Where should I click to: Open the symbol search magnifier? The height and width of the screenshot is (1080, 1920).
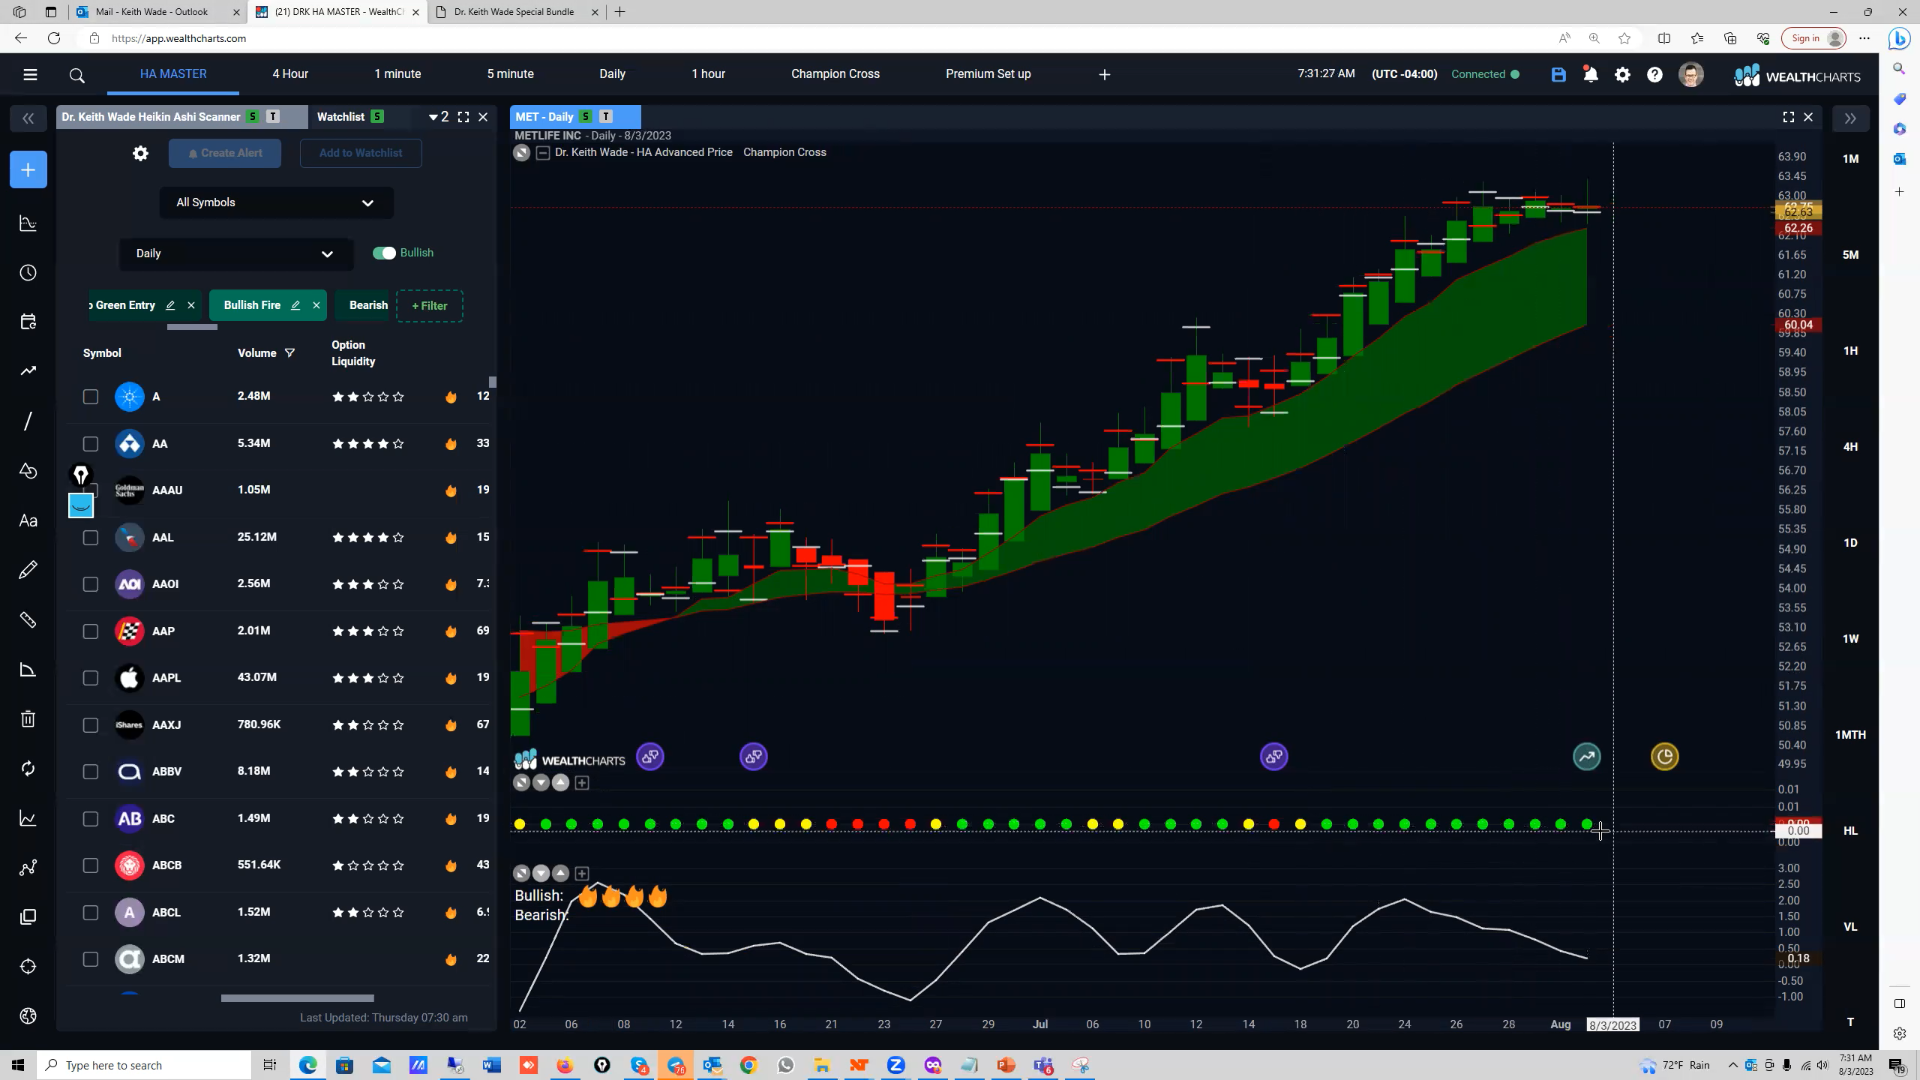point(77,75)
